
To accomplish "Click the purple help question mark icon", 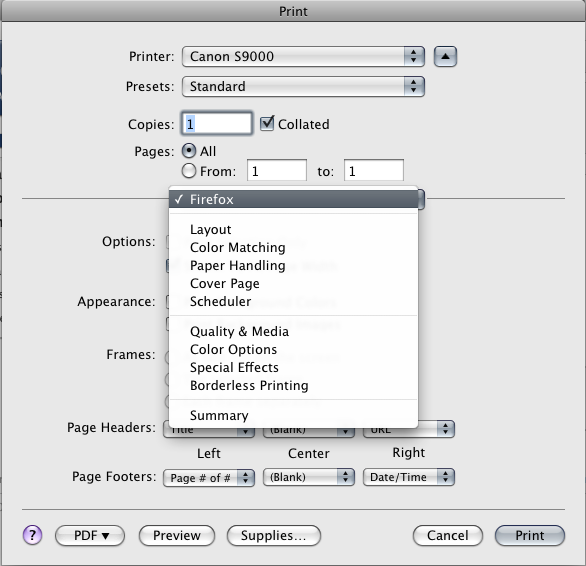I will tap(33, 535).
